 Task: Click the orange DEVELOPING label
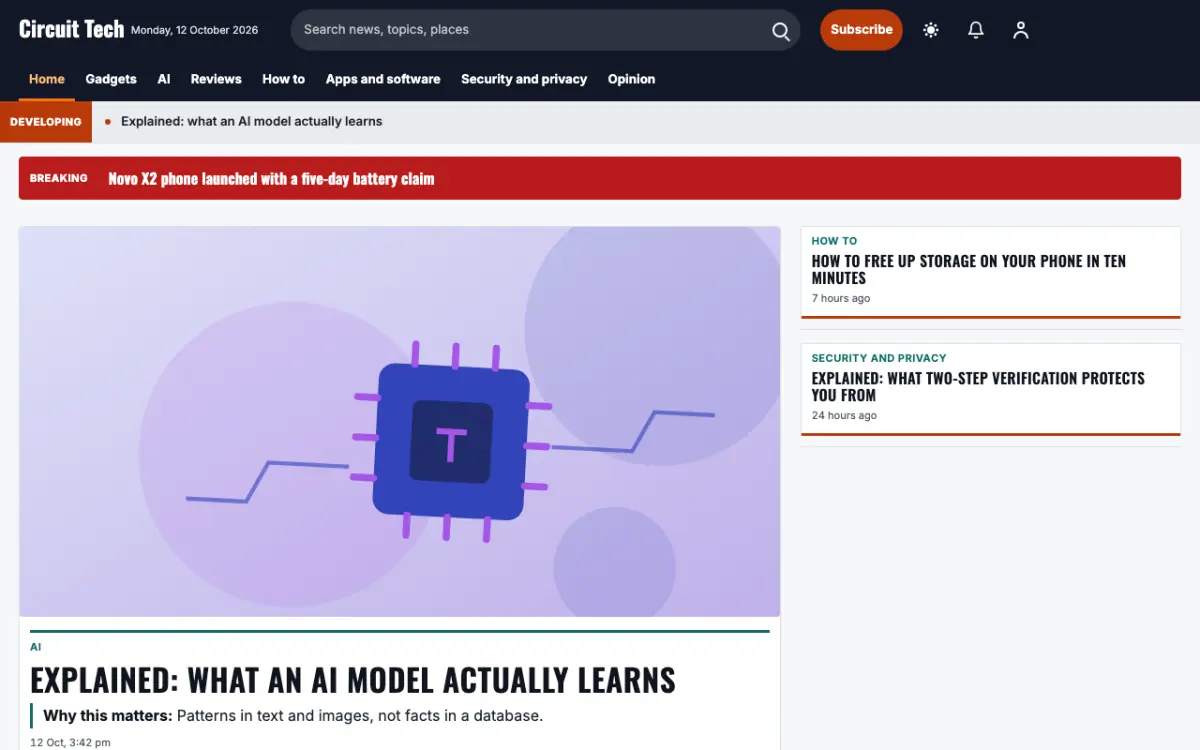pyautogui.click(x=46, y=121)
